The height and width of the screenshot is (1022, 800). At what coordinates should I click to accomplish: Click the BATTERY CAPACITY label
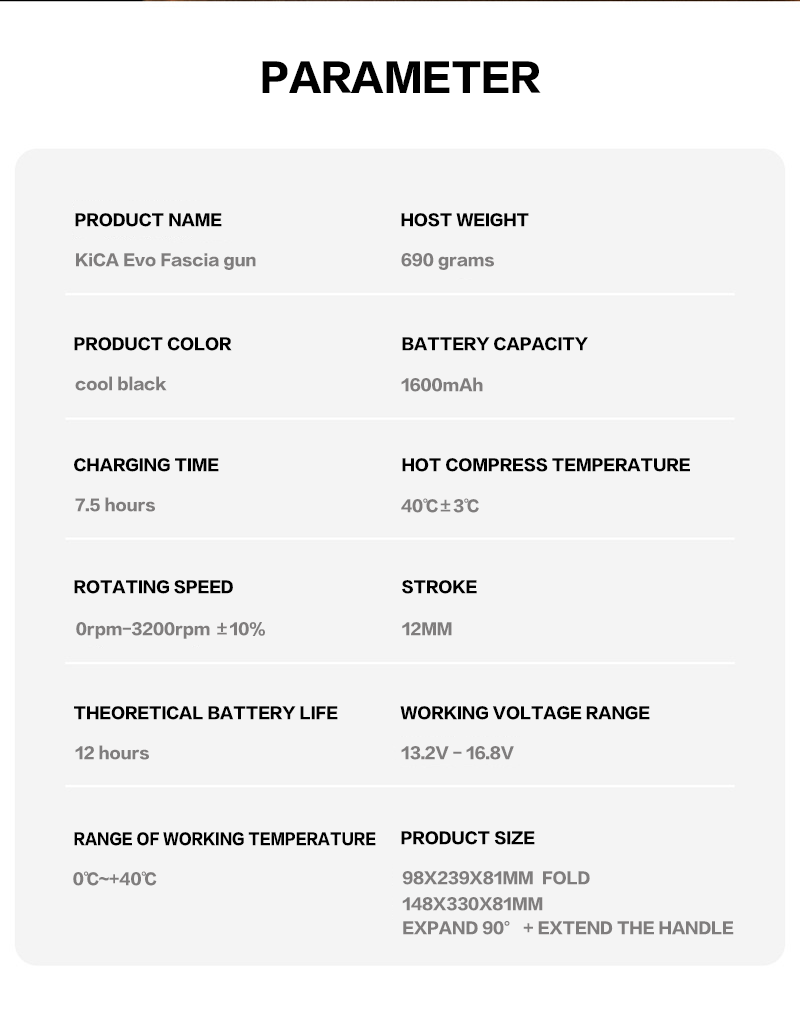click(x=494, y=344)
